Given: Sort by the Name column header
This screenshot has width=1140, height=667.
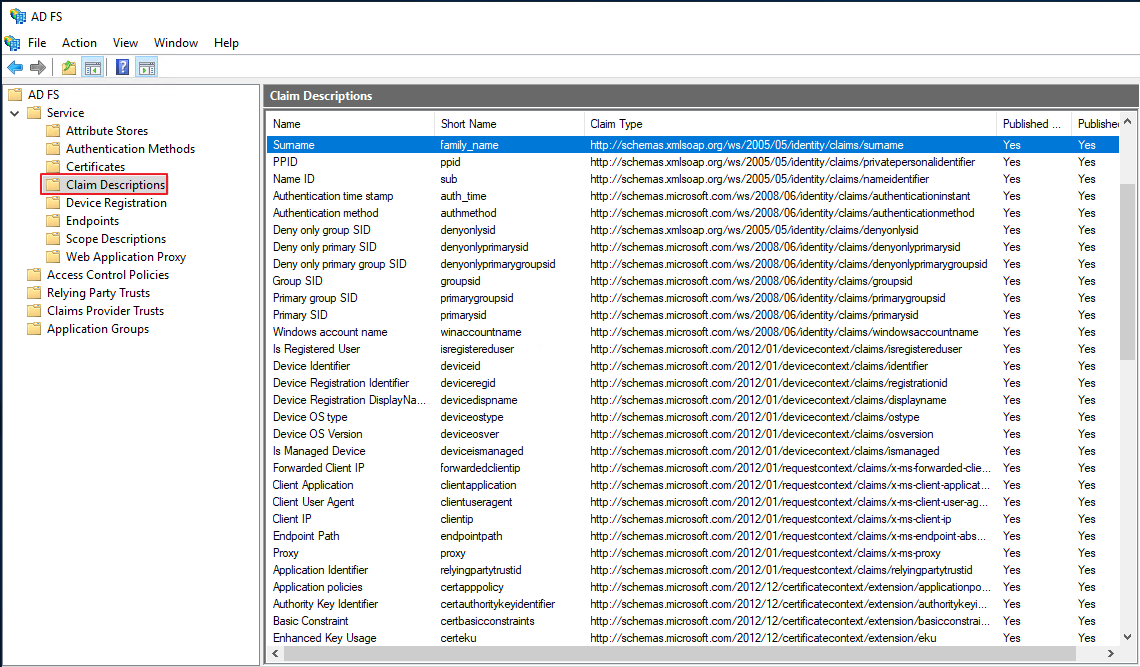Looking at the screenshot, I should tap(350, 124).
